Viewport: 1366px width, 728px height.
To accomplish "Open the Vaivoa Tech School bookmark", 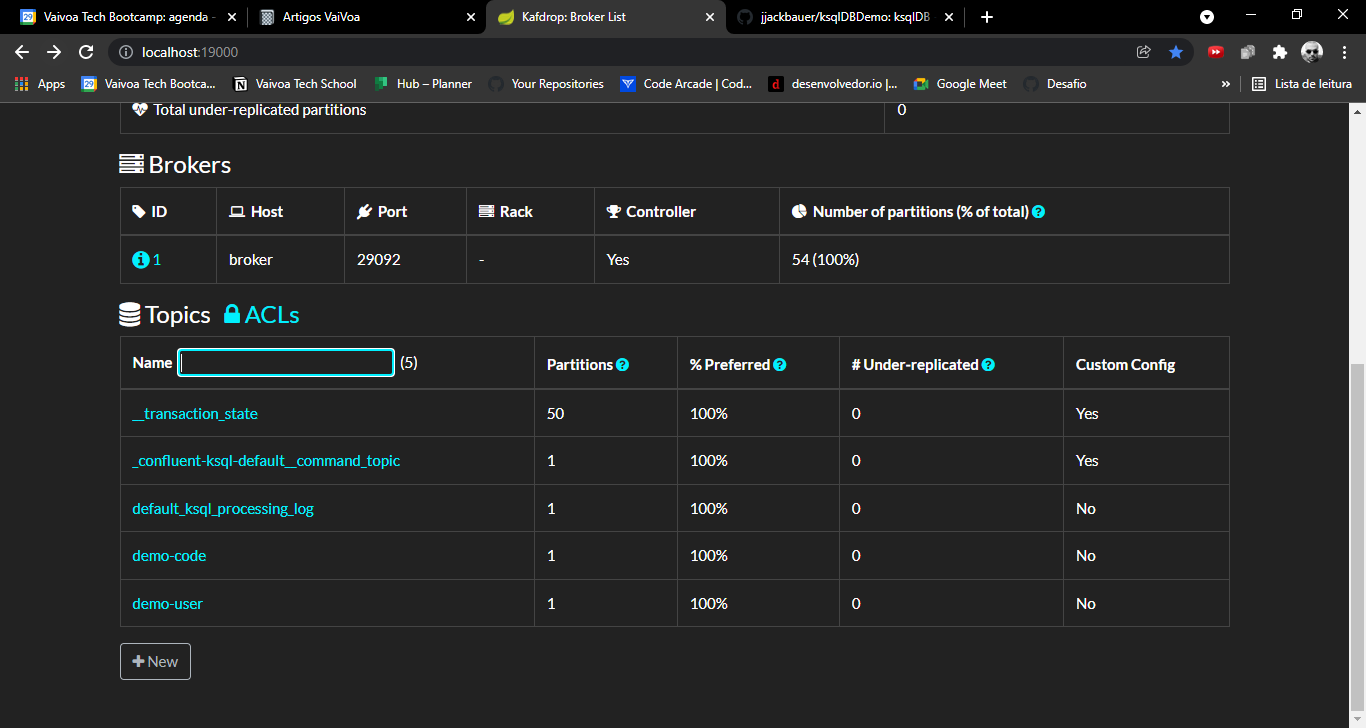I will coord(295,84).
